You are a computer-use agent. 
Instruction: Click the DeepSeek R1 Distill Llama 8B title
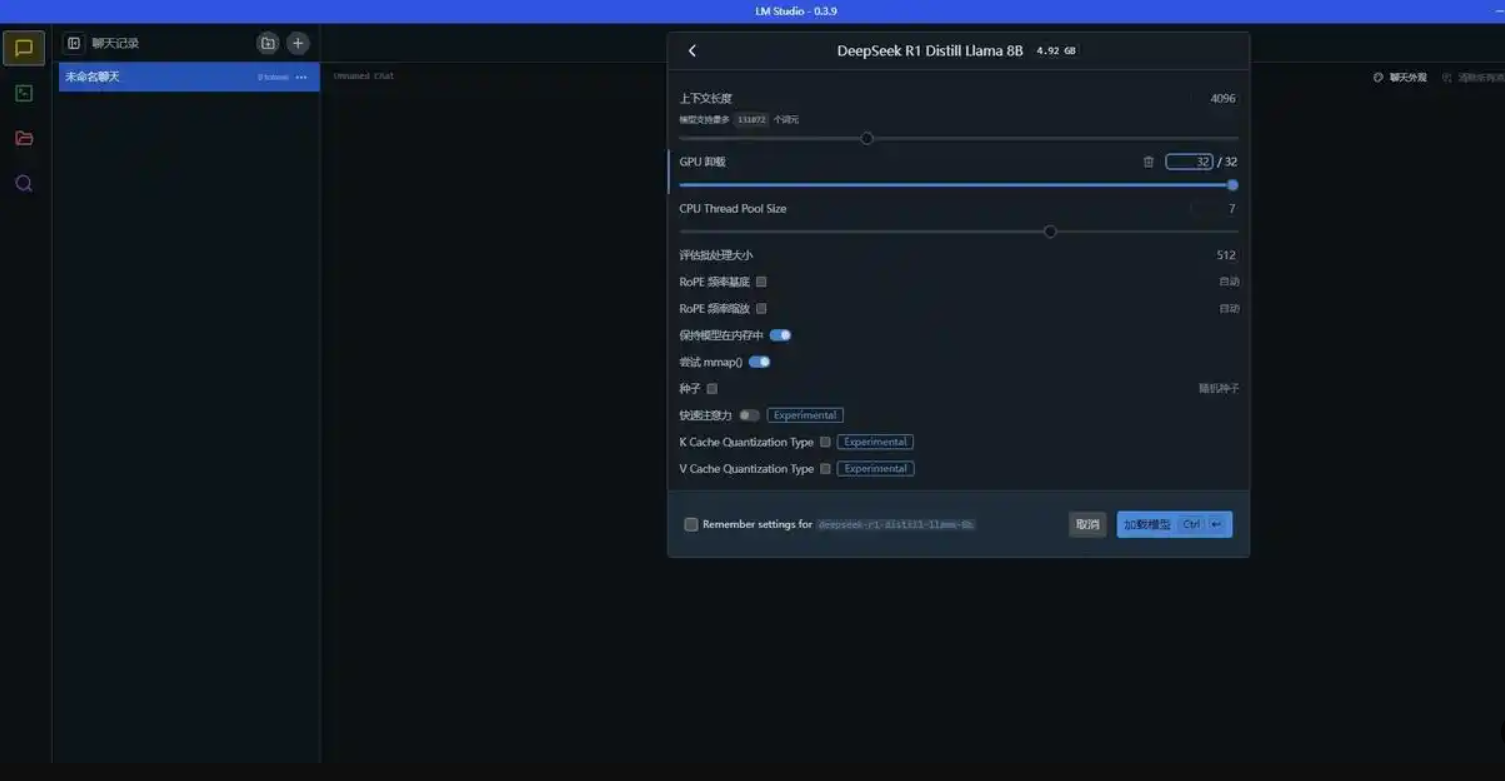click(930, 51)
